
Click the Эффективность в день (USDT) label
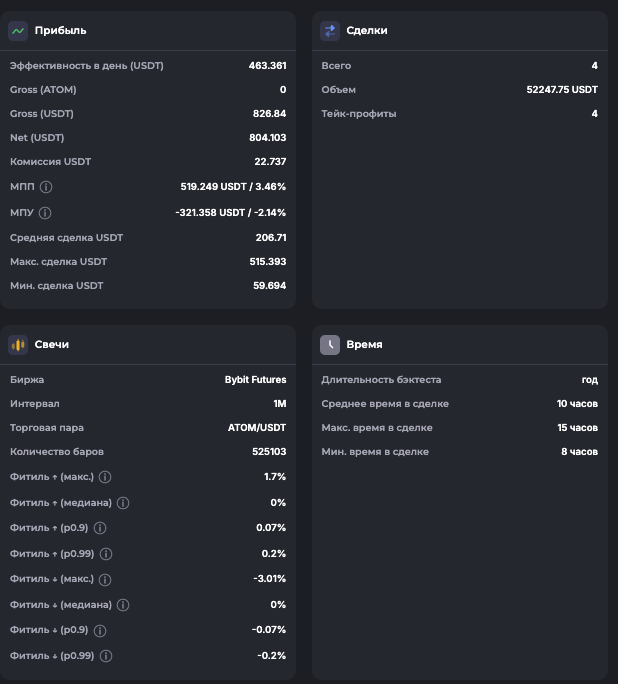click(x=86, y=66)
